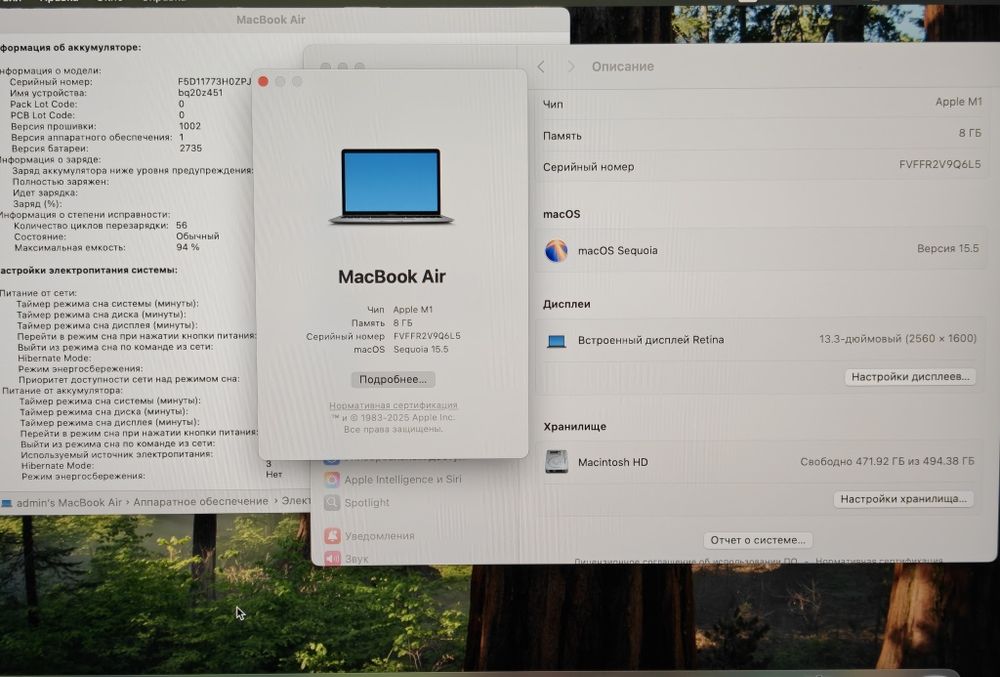Click Максимальная емкость 94 % value

[x=188, y=247]
